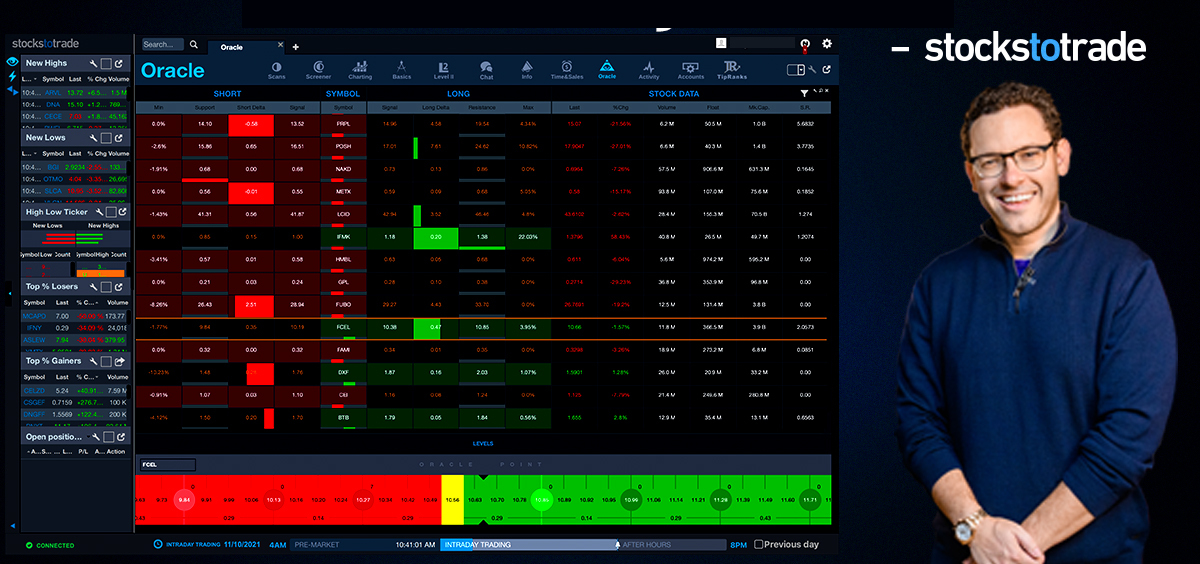
Task: Click the search magnifier icon
Action: tap(194, 45)
